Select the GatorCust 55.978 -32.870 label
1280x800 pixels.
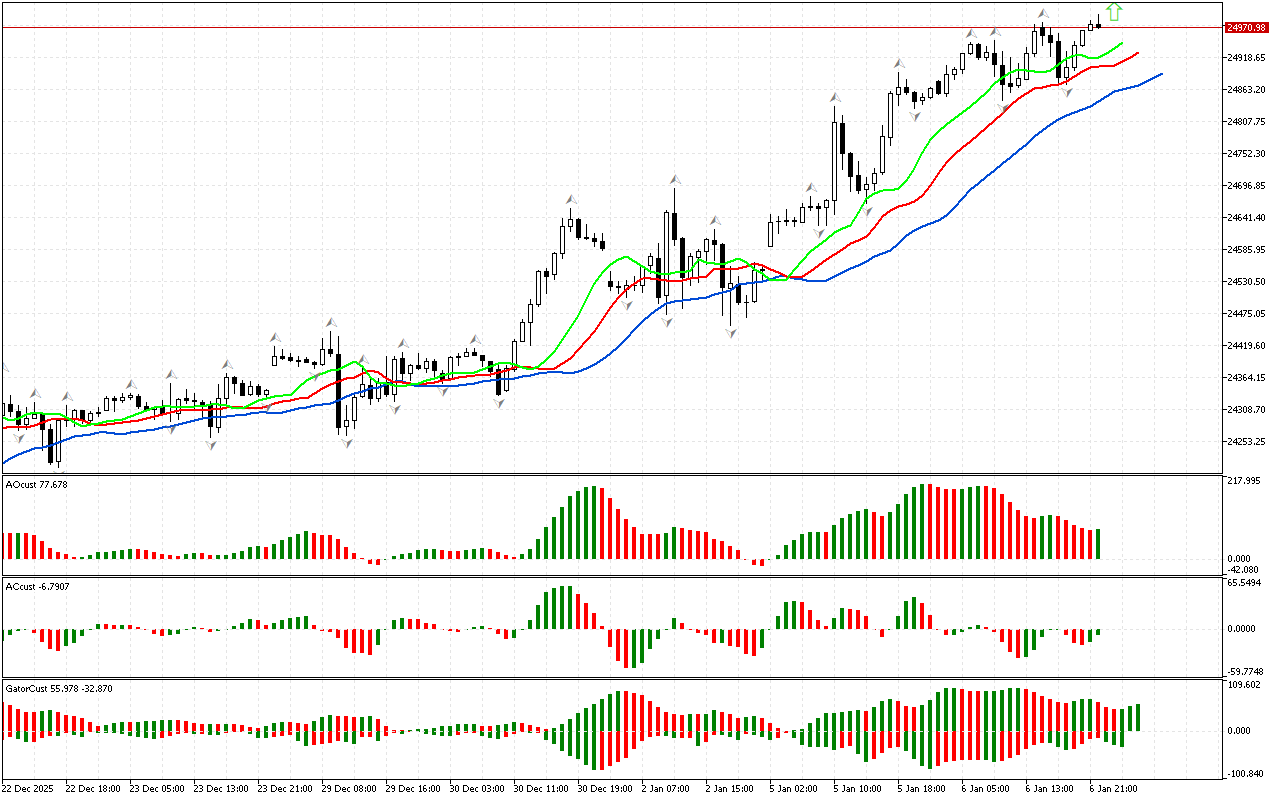(x=59, y=689)
